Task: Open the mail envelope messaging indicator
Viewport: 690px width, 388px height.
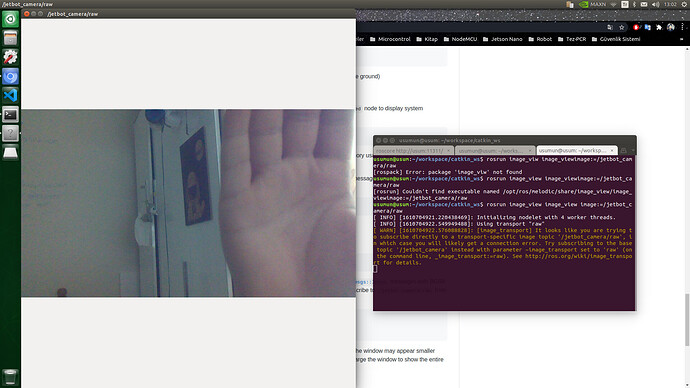Action: 644,4
